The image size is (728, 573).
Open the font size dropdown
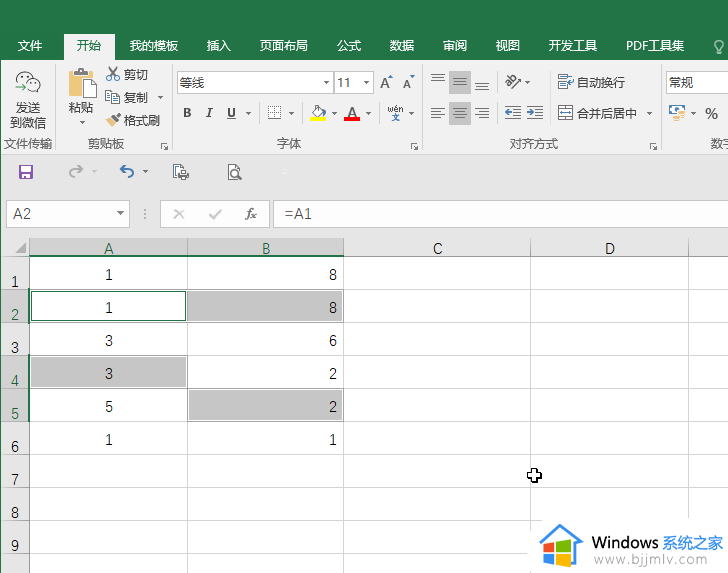point(367,83)
